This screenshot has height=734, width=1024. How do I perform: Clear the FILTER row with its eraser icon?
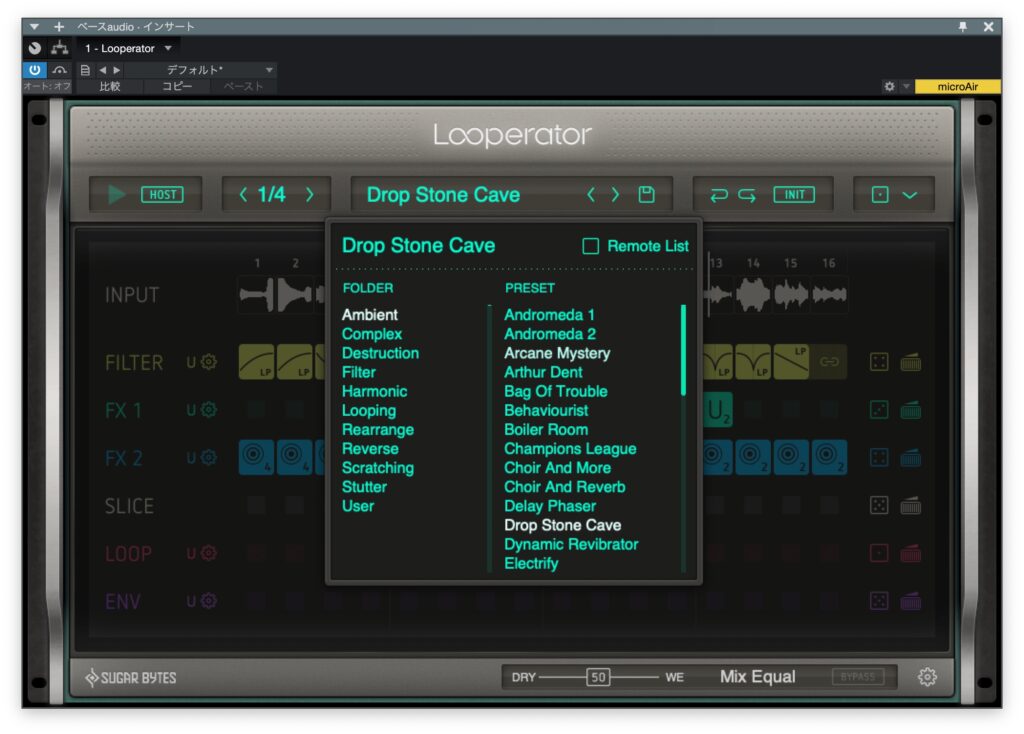[911, 362]
